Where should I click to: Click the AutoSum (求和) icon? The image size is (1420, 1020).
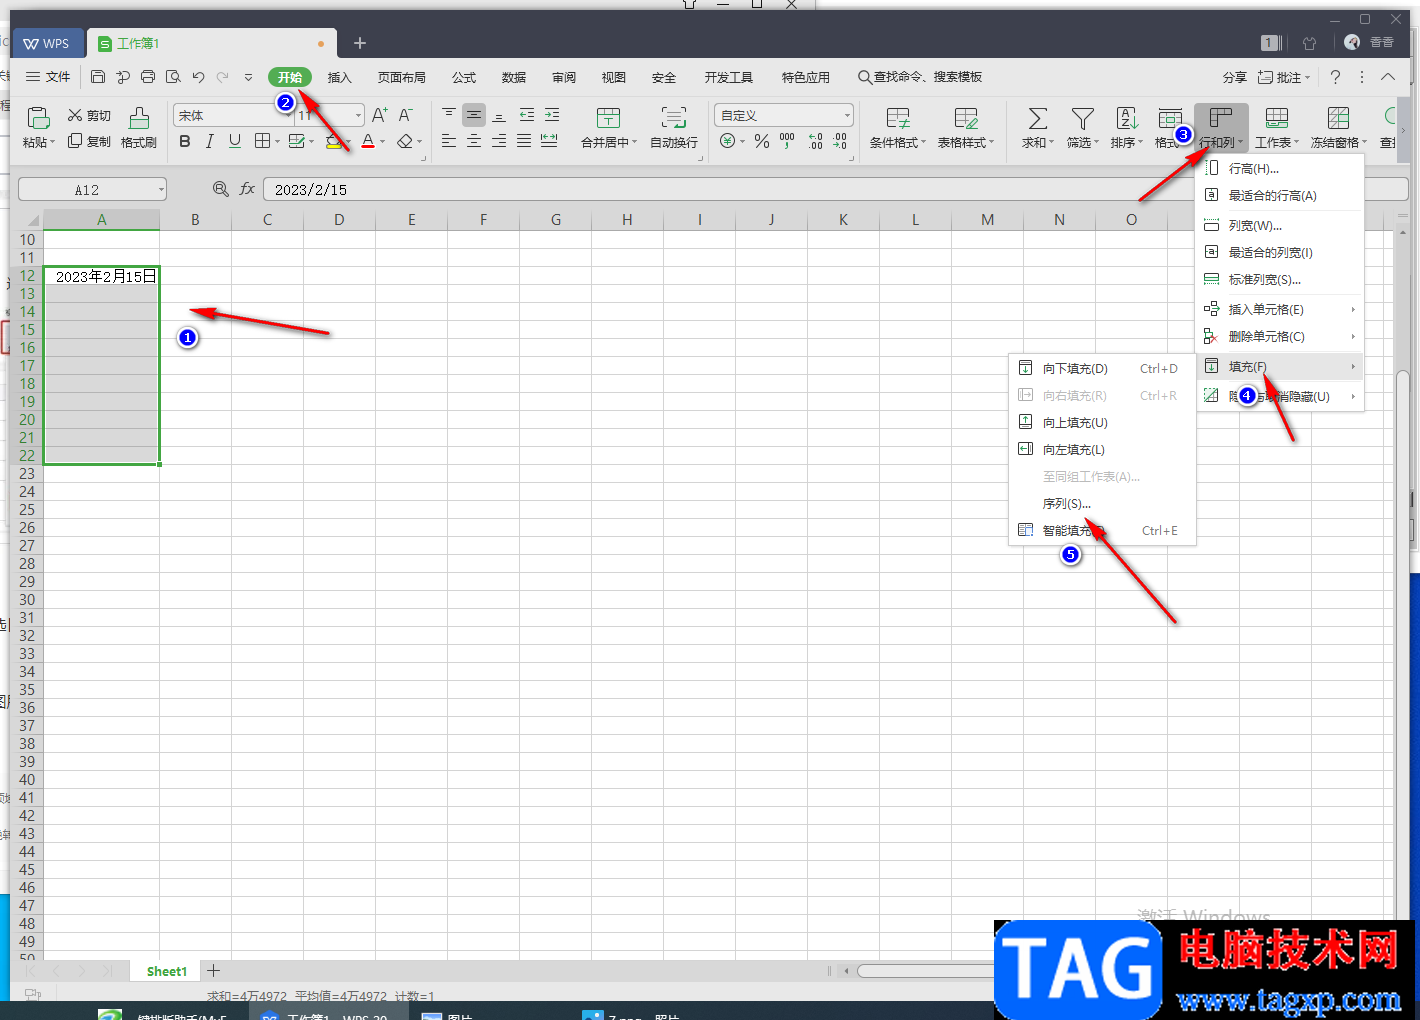1038,119
